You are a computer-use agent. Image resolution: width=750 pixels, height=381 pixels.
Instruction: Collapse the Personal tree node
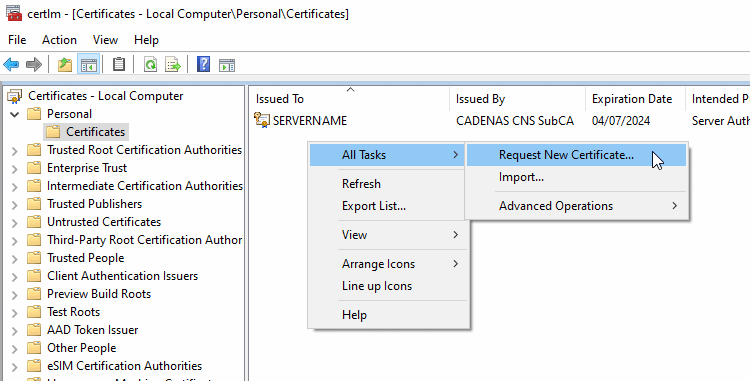click(x=14, y=114)
